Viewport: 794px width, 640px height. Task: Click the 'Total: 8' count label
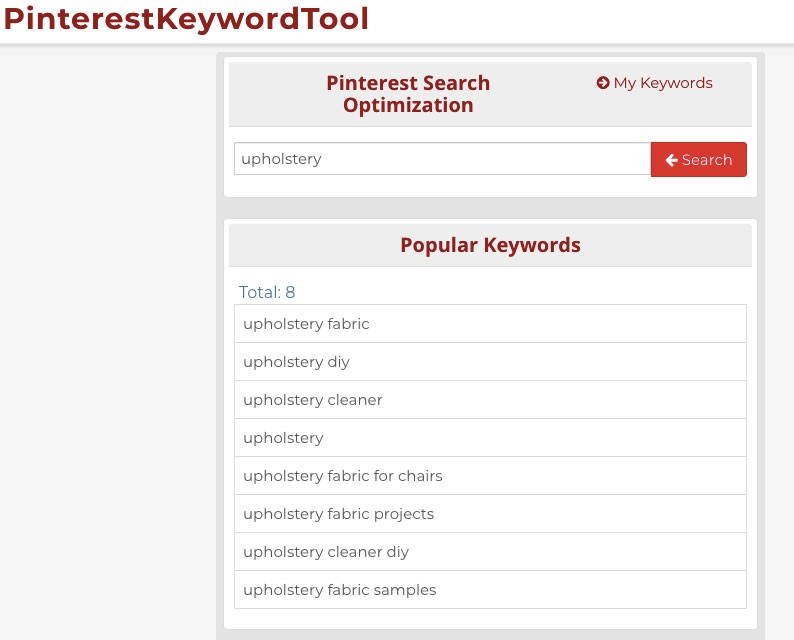267,292
